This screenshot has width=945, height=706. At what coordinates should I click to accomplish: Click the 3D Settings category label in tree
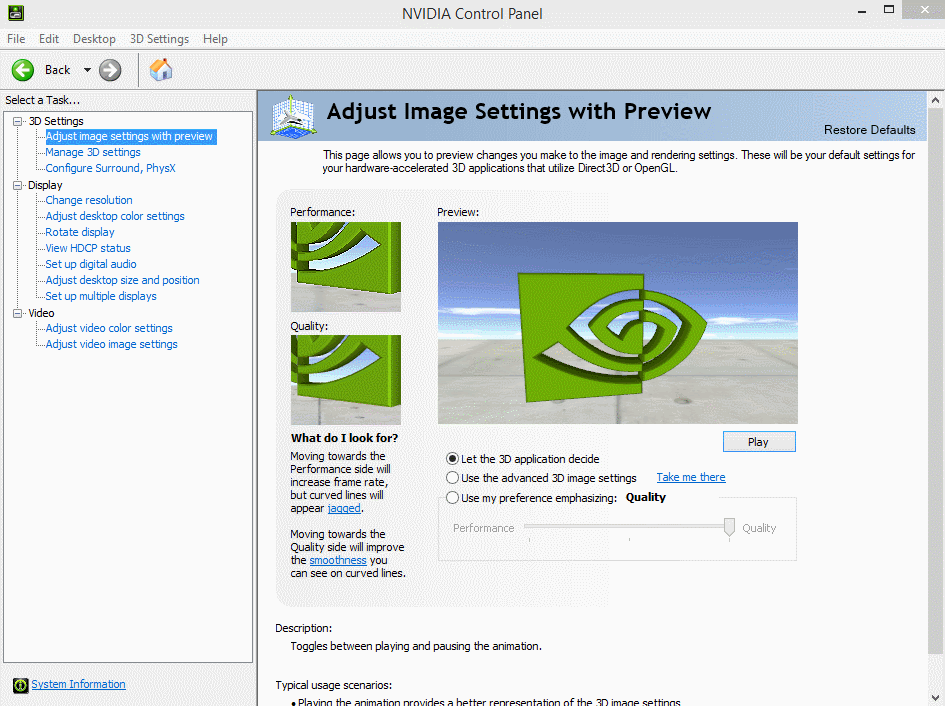[x=56, y=121]
